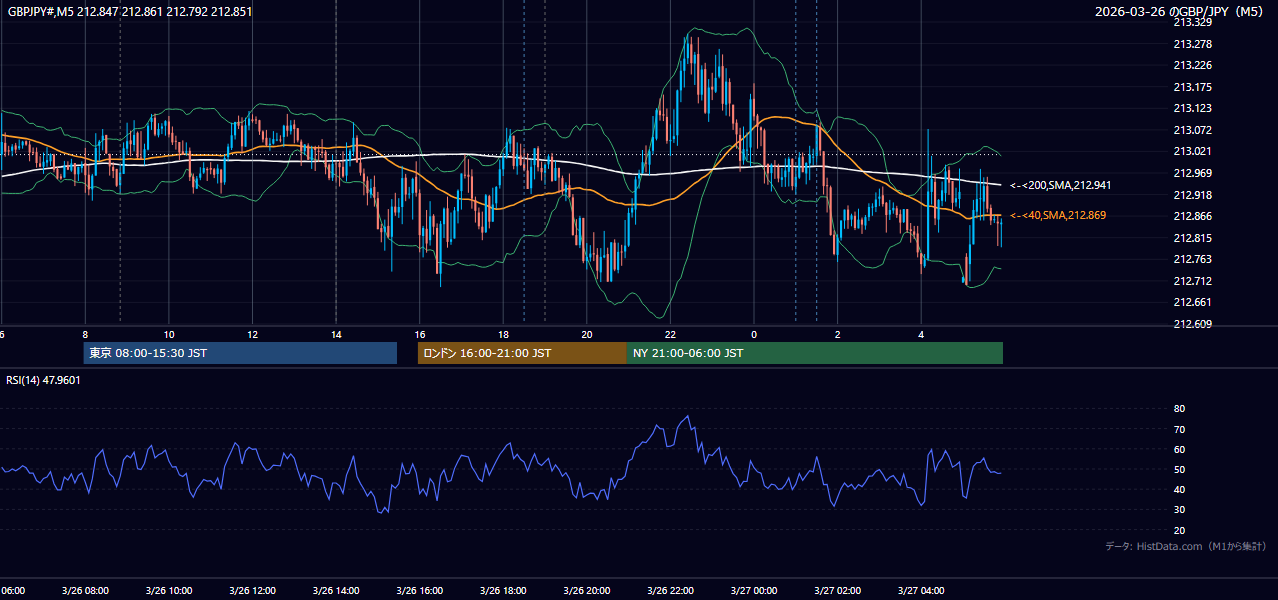1278x600 pixels.
Task: Click the 213.226 price axis label
Action: click(1192, 65)
